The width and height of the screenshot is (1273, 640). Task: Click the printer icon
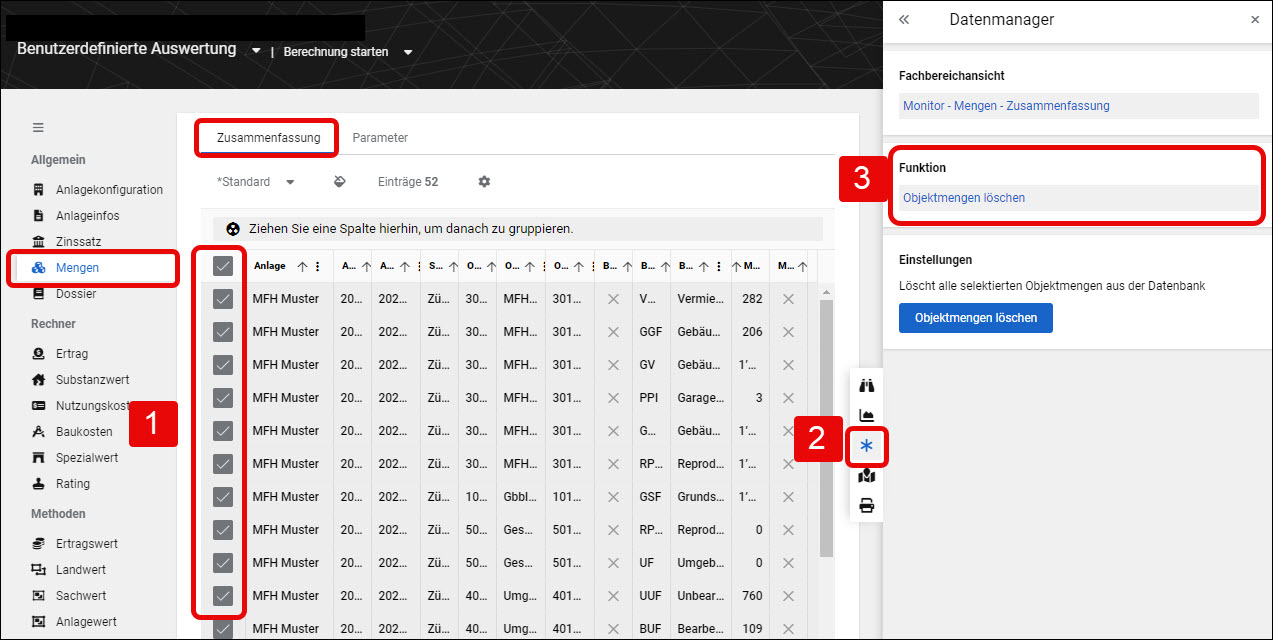[x=866, y=506]
